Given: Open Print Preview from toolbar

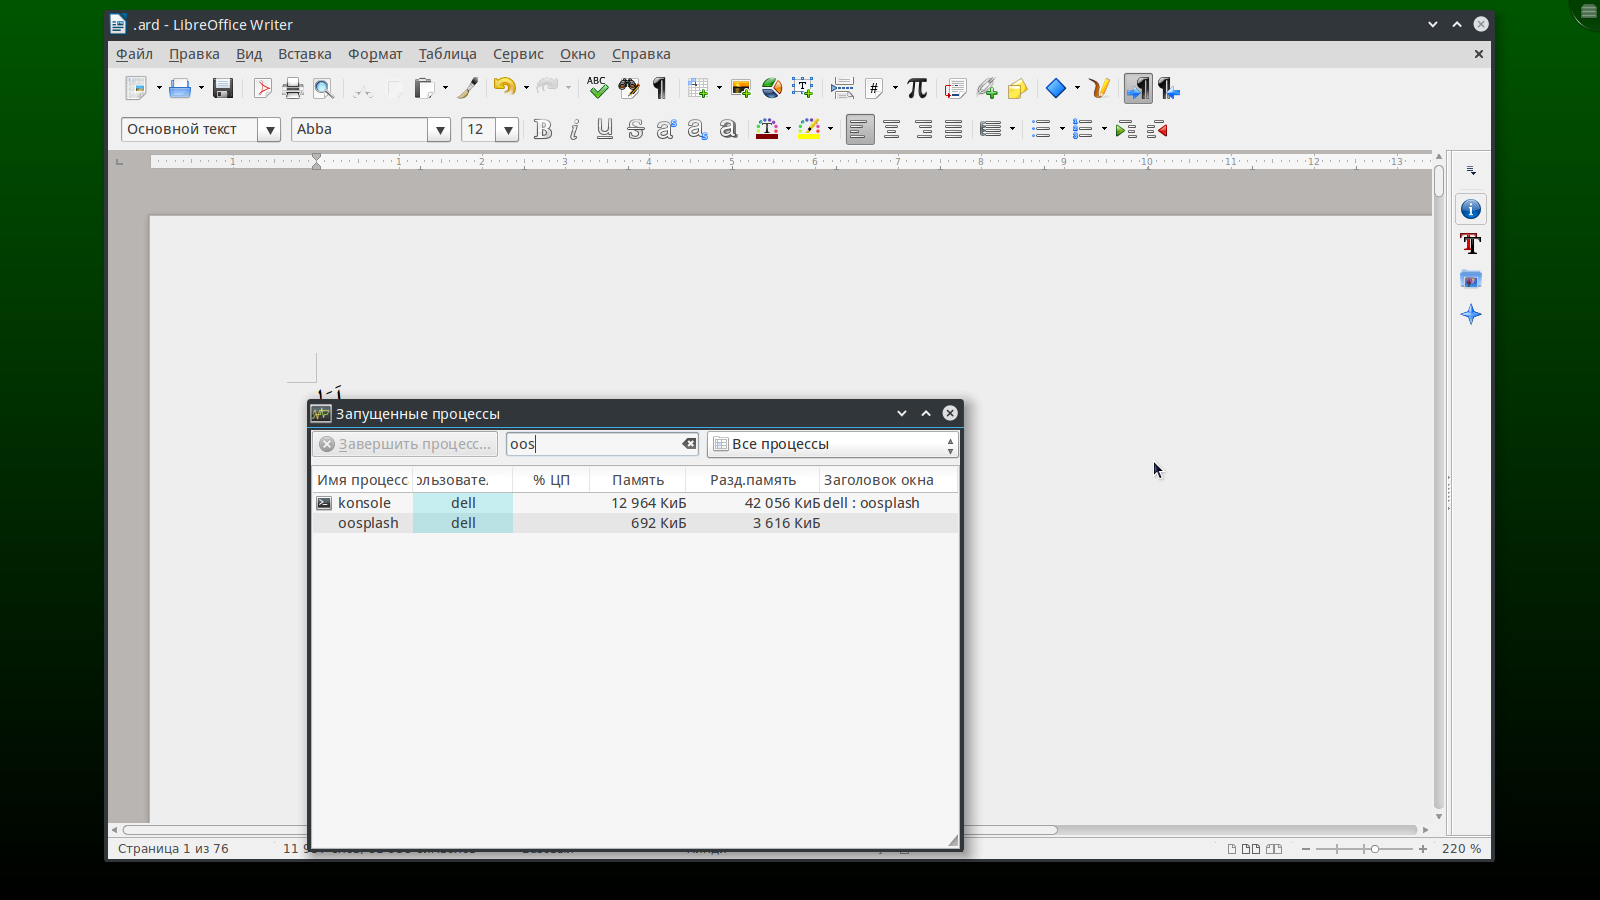Looking at the screenshot, I should point(323,89).
